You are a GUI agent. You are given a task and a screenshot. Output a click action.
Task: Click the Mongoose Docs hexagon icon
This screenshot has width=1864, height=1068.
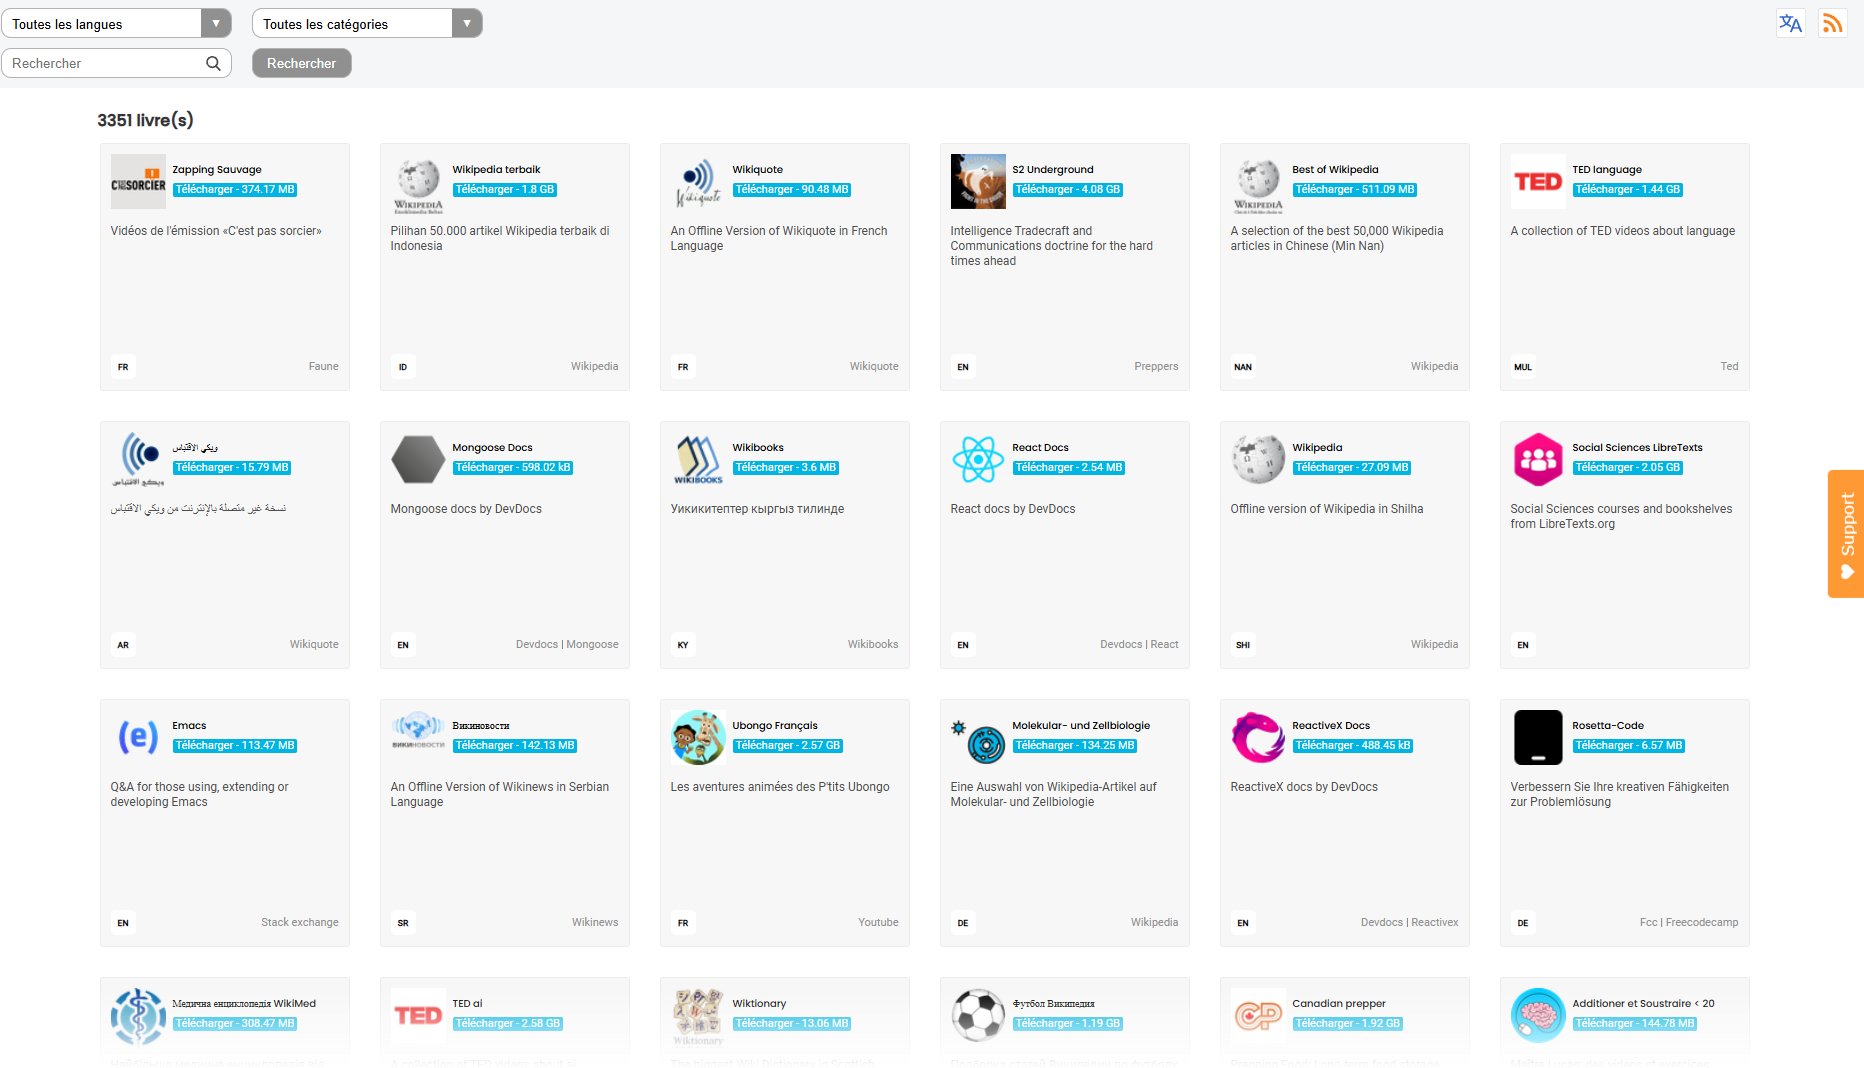418,460
